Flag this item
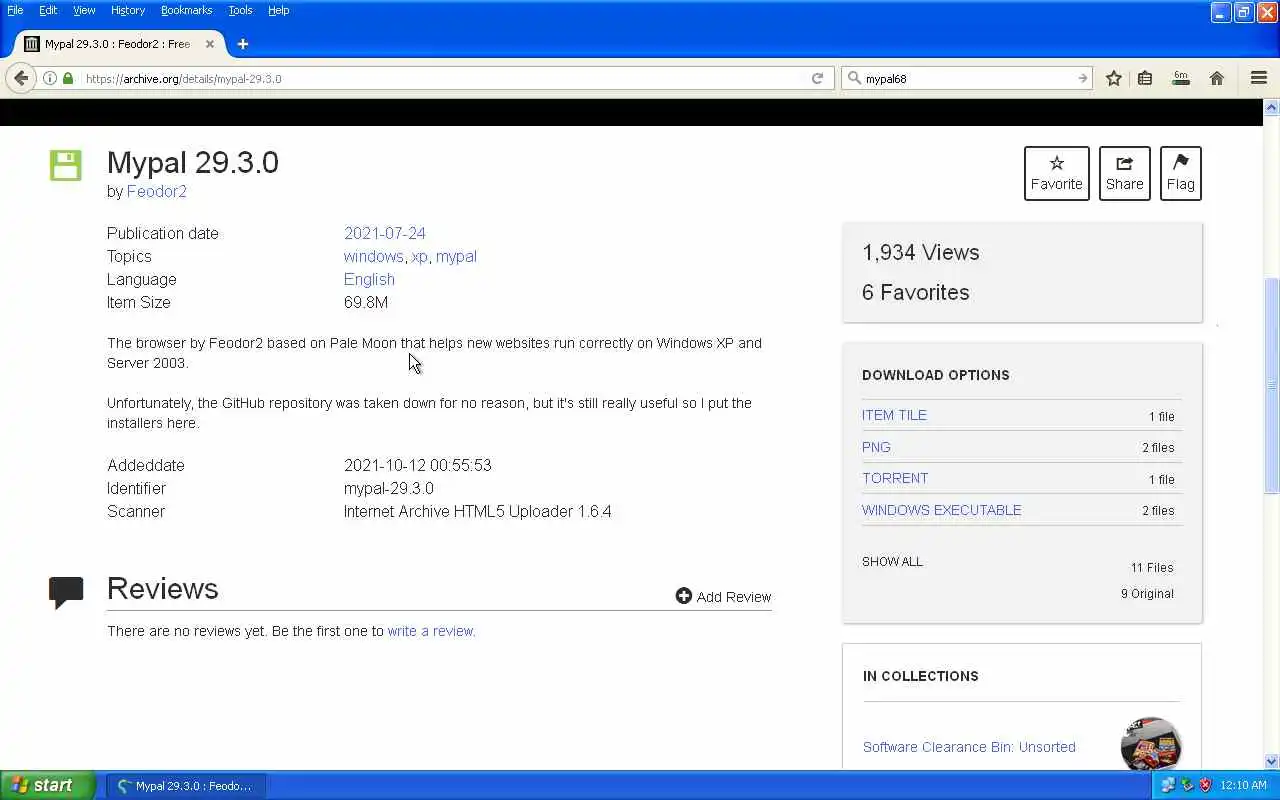Screen dimensions: 1280x800 click(x=1180, y=173)
